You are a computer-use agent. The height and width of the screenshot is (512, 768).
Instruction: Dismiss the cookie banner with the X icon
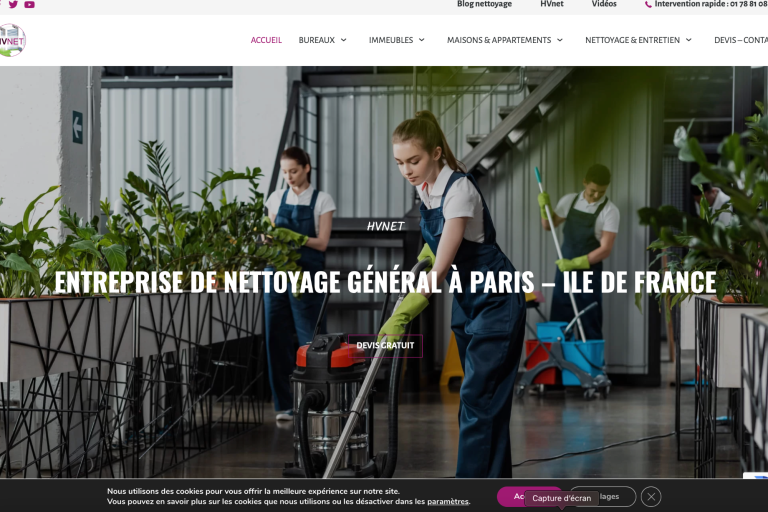[651, 497]
